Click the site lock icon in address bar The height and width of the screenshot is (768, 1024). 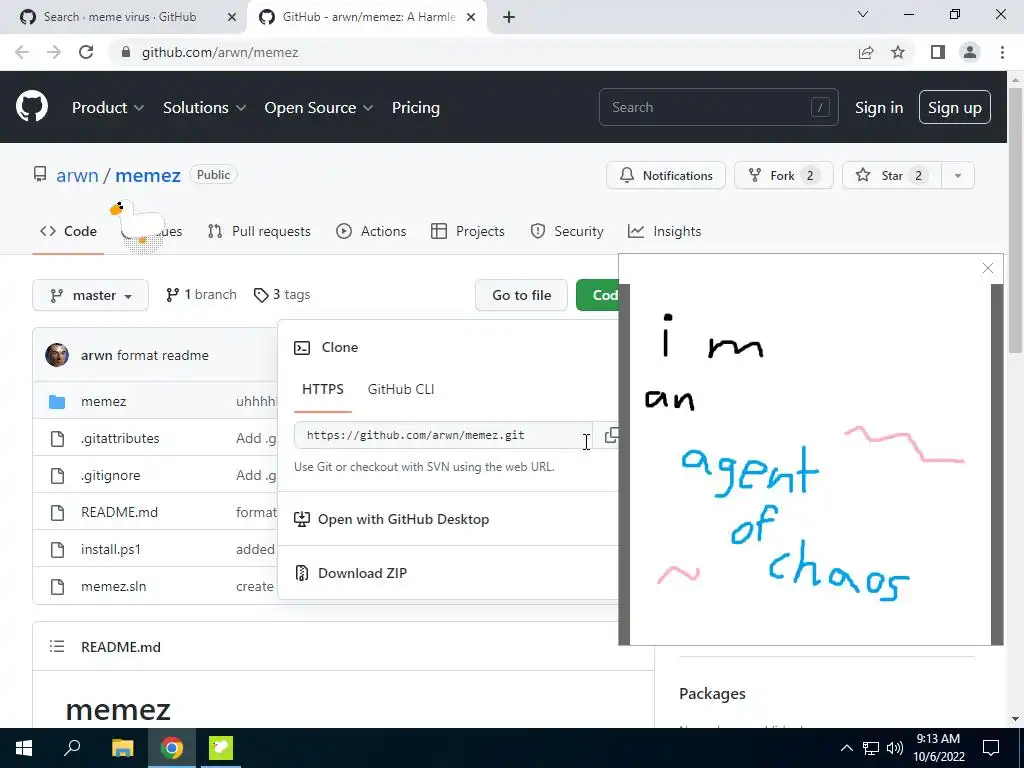tap(126, 52)
